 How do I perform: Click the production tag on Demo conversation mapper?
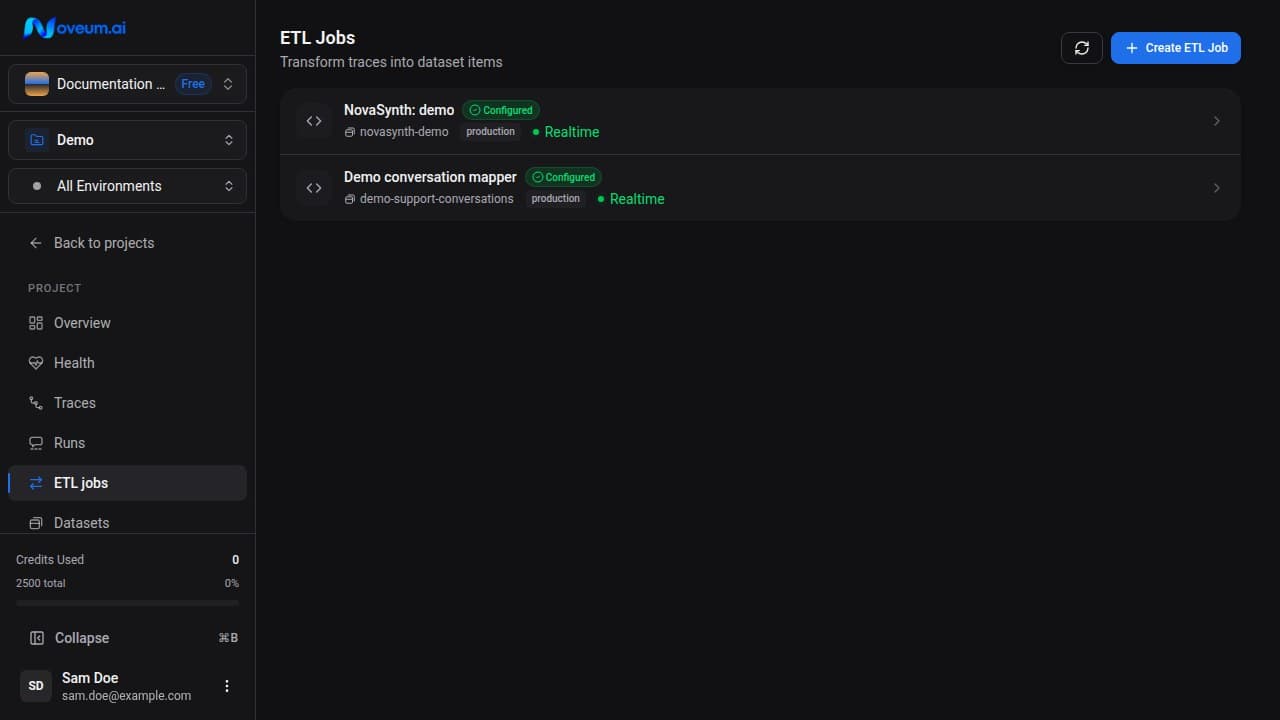[556, 199]
